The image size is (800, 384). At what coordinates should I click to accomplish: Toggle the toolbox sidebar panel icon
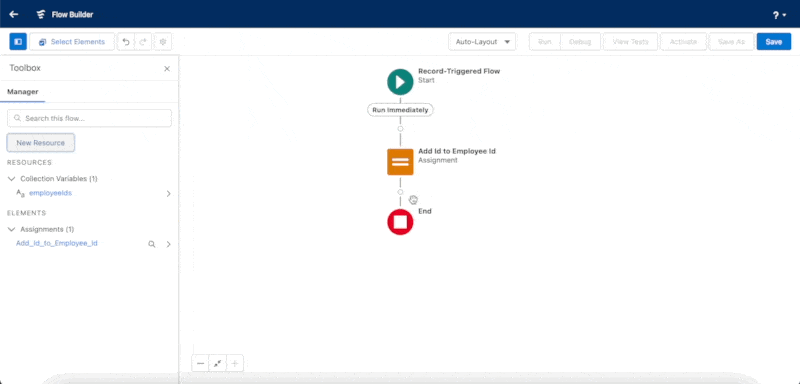(18, 42)
